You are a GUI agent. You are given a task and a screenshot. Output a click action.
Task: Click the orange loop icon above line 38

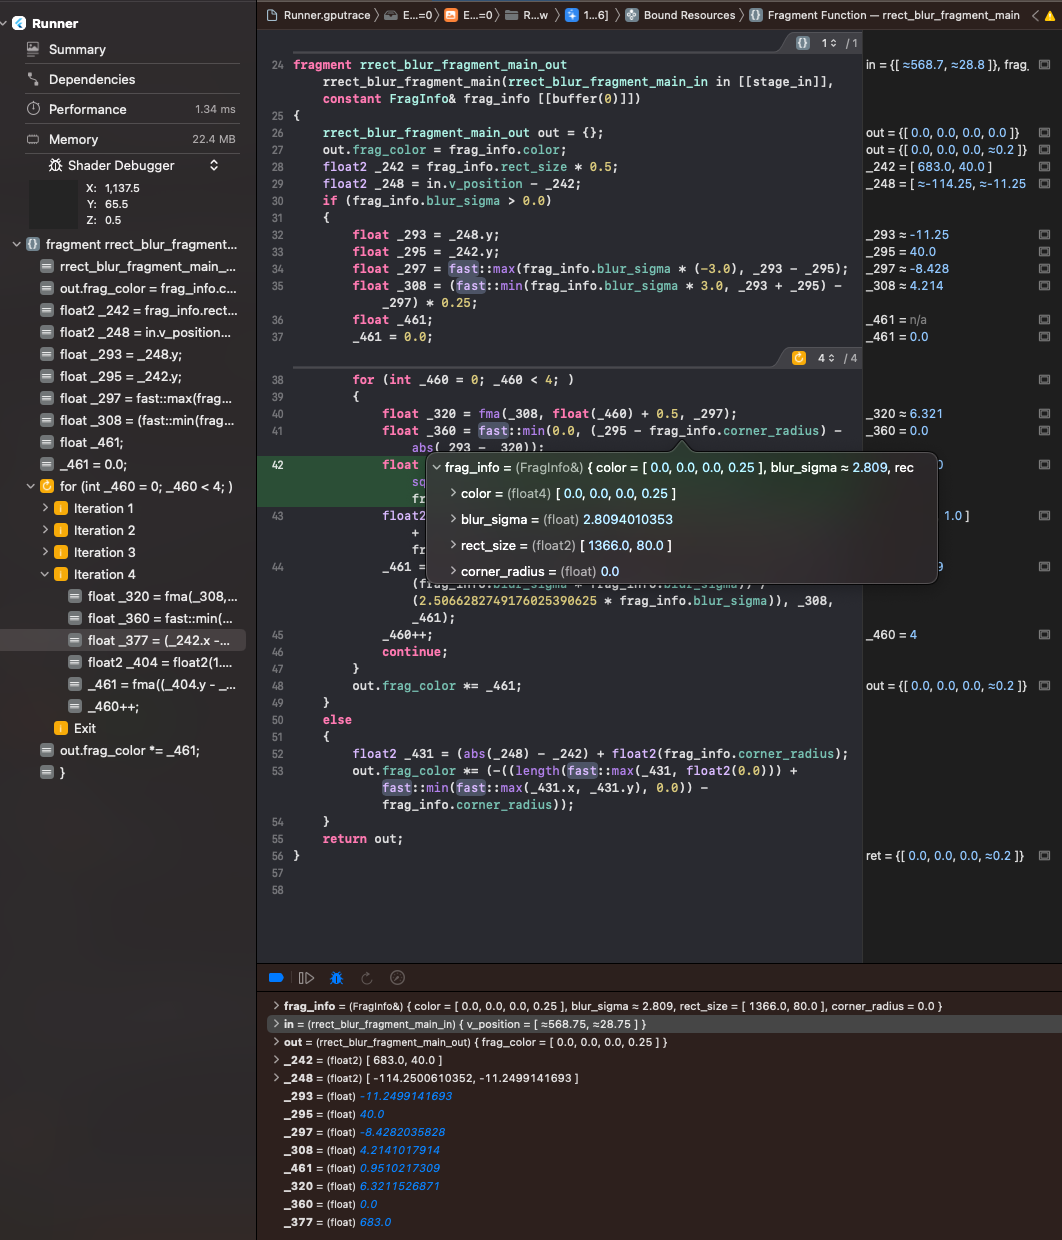[799, 358]
